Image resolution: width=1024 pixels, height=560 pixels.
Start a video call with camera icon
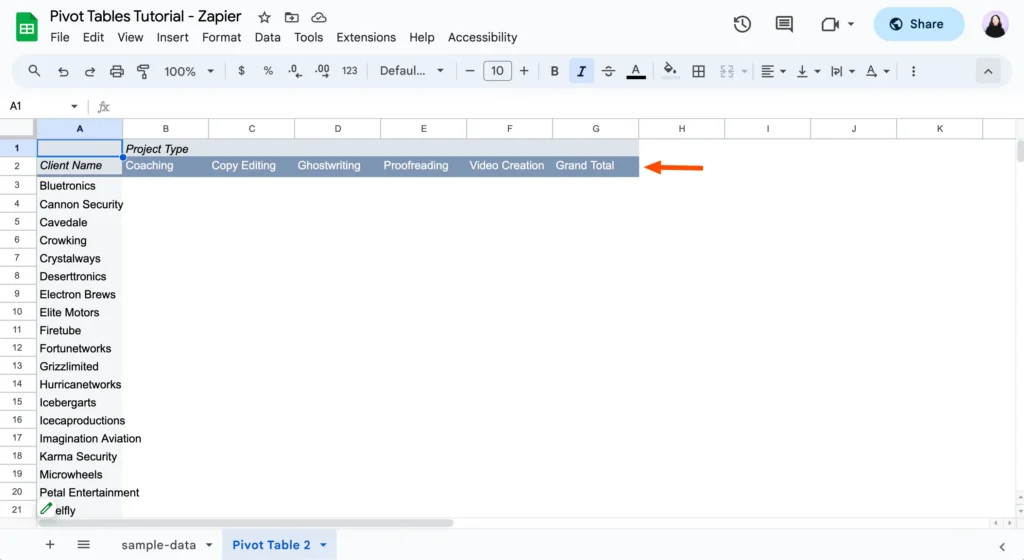pos(829,24)
